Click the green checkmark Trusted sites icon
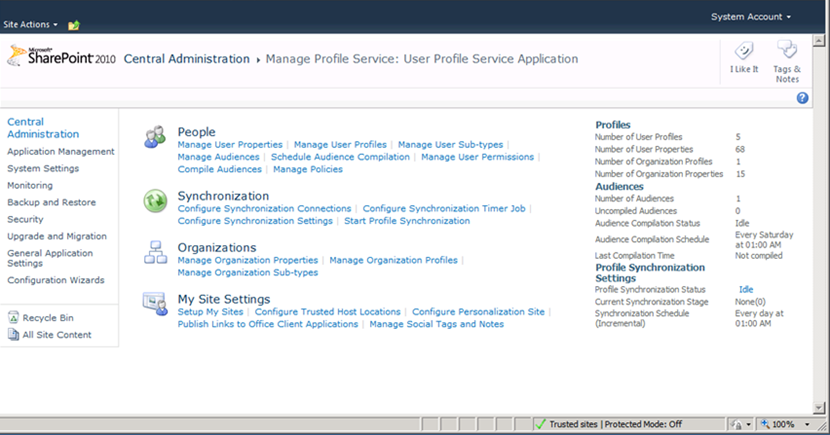Viewport: 830px width, 435px height. click(x=540, y=424)
